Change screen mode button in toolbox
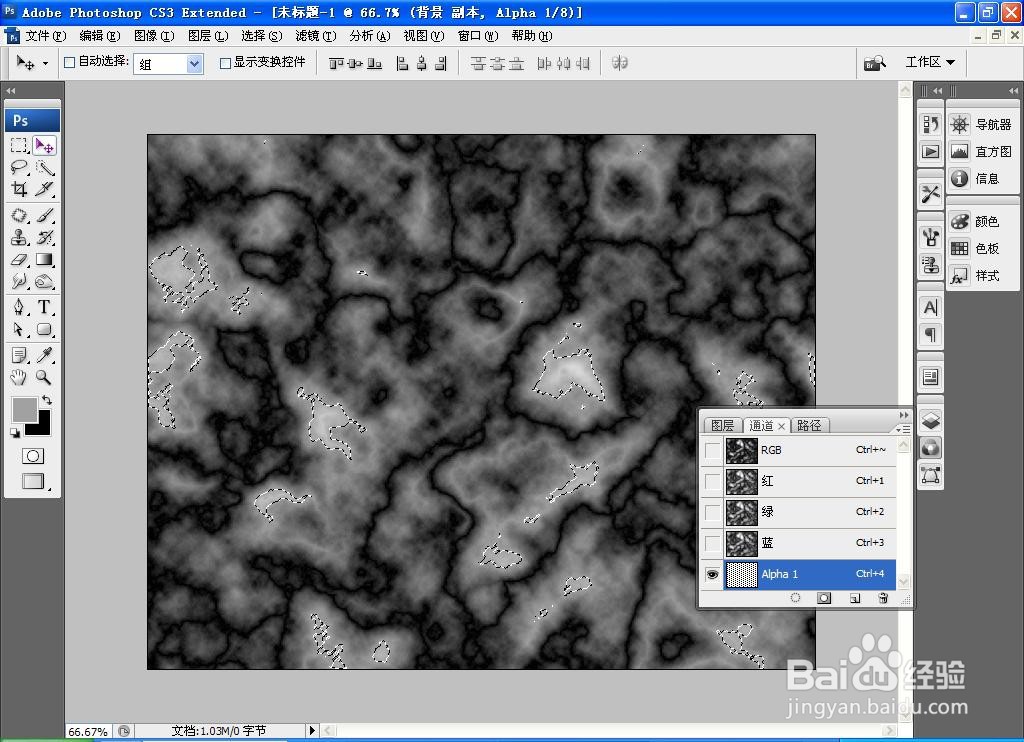 (x=34, y=481)
